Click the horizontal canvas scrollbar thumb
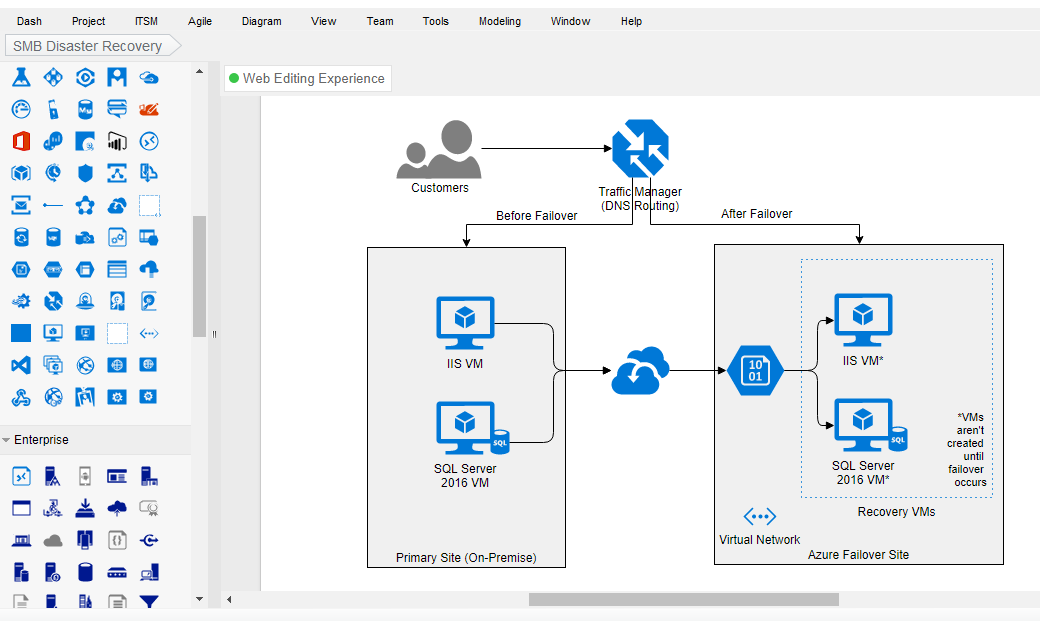 (683, 600)
